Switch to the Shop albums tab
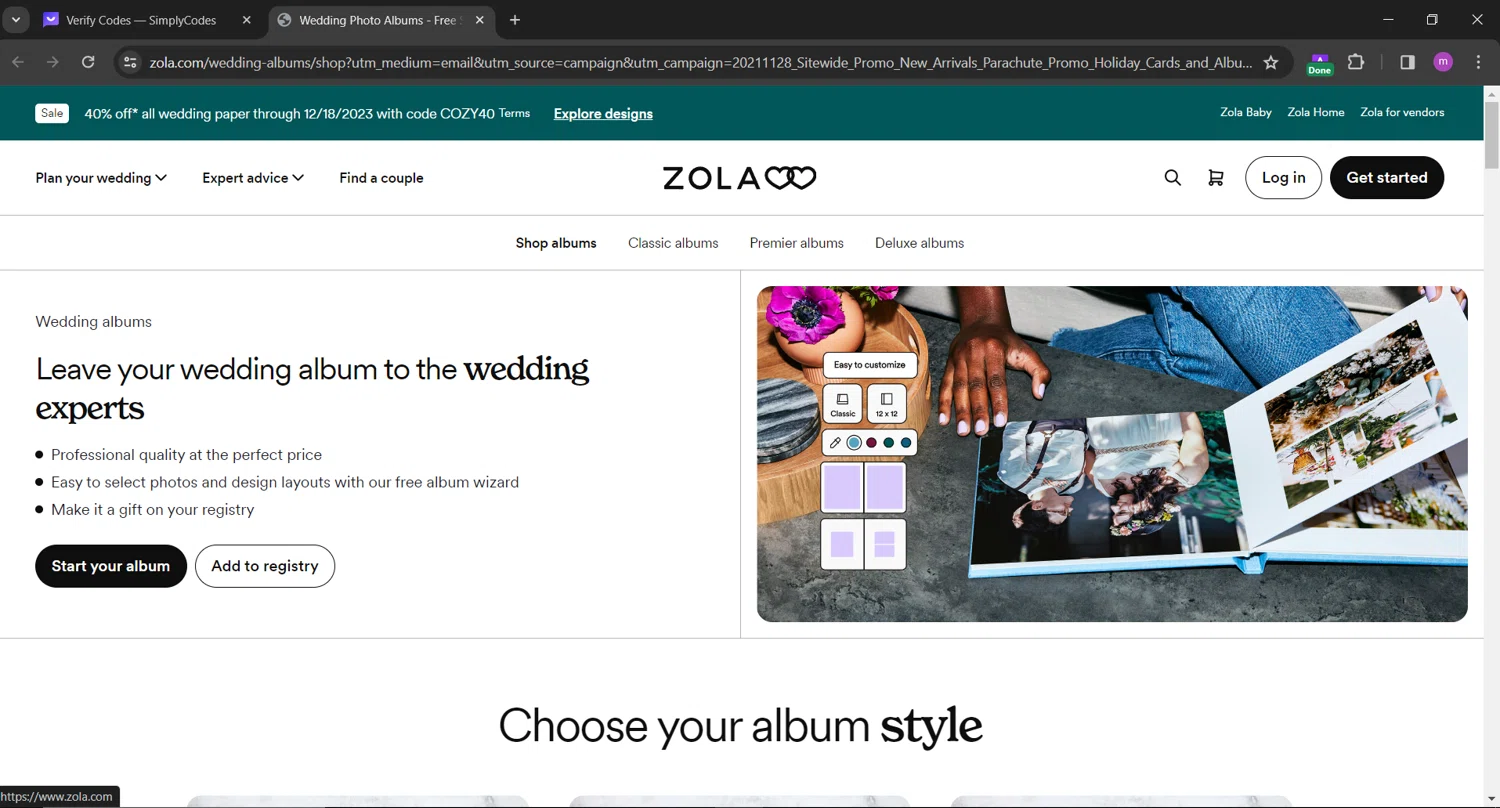1500x808 pixels. (x=556, y=243)
